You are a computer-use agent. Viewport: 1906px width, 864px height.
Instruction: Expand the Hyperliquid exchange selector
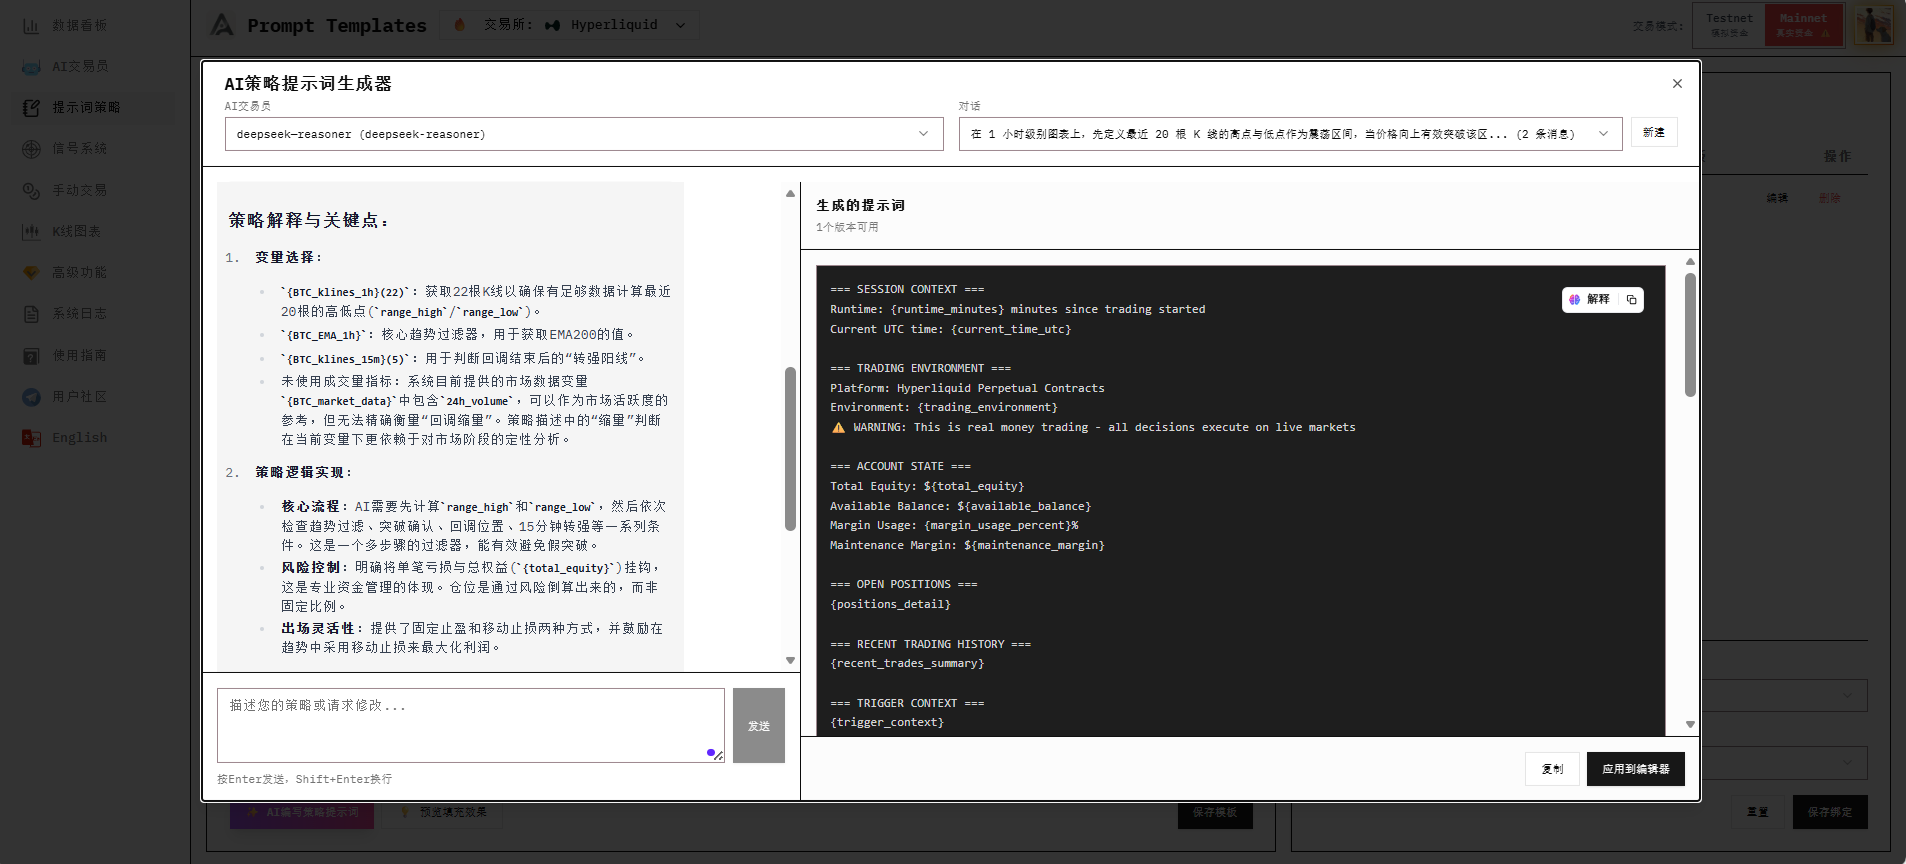[616, 25]
